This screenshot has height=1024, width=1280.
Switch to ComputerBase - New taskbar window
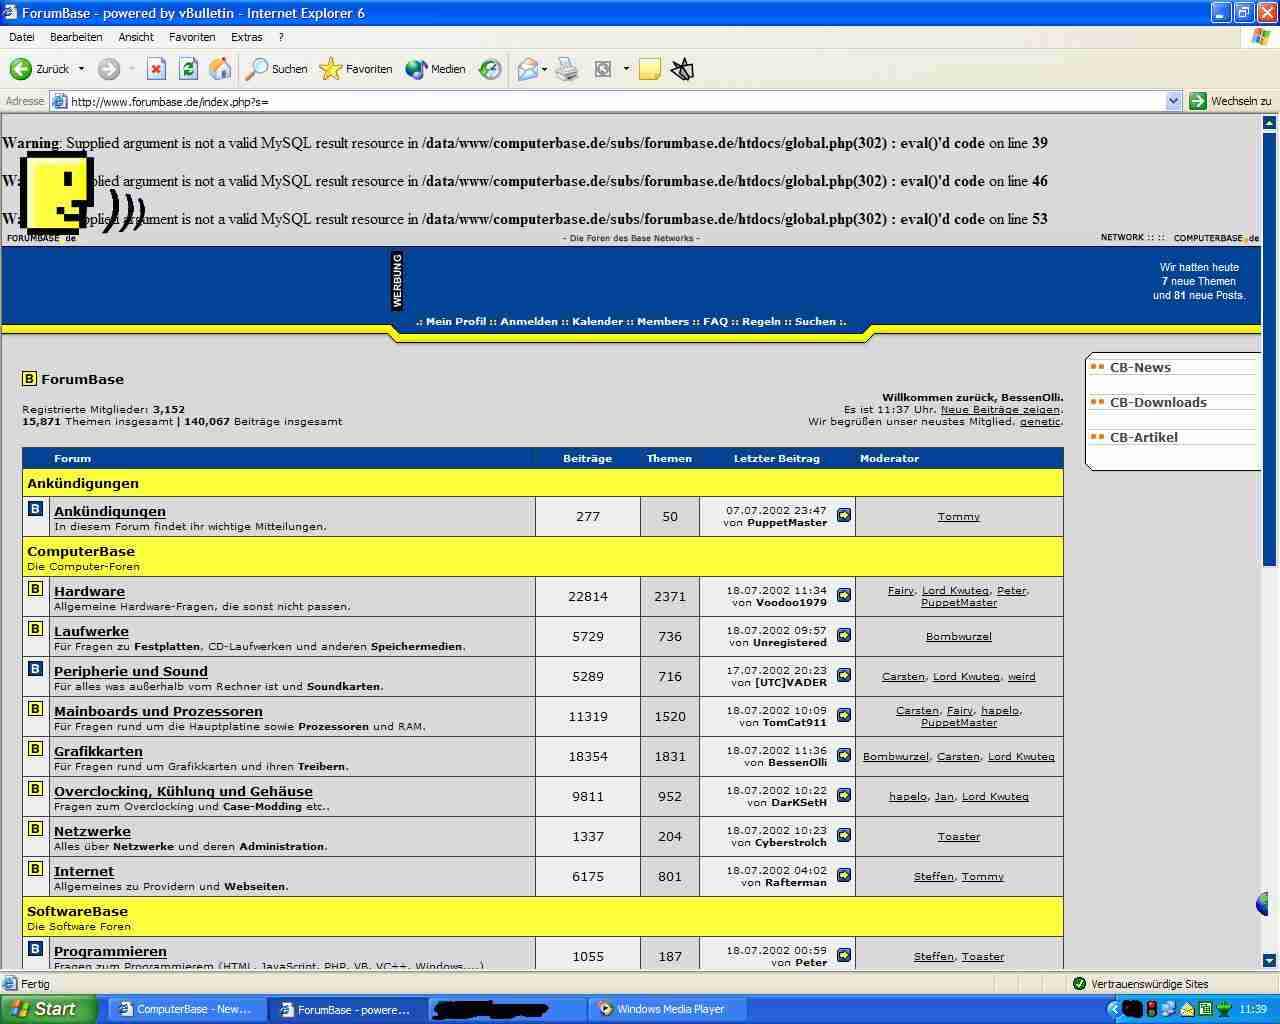tap(186, 1009)
